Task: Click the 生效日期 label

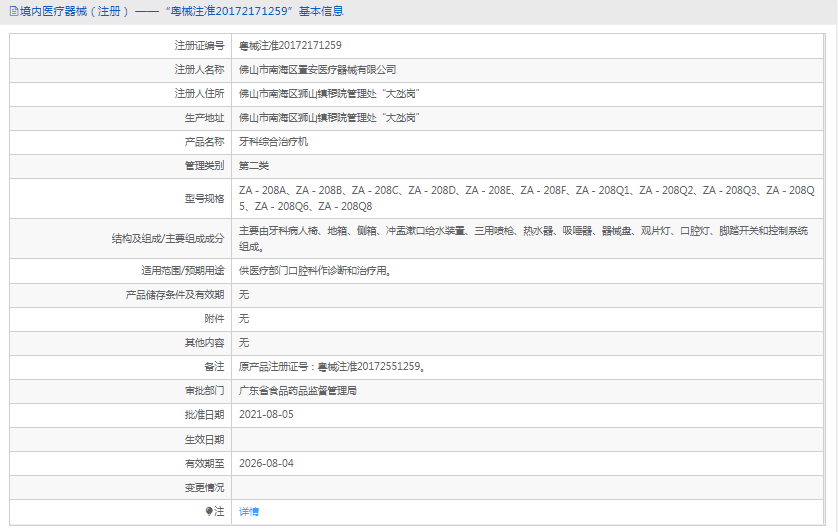Action: [205, 440]
